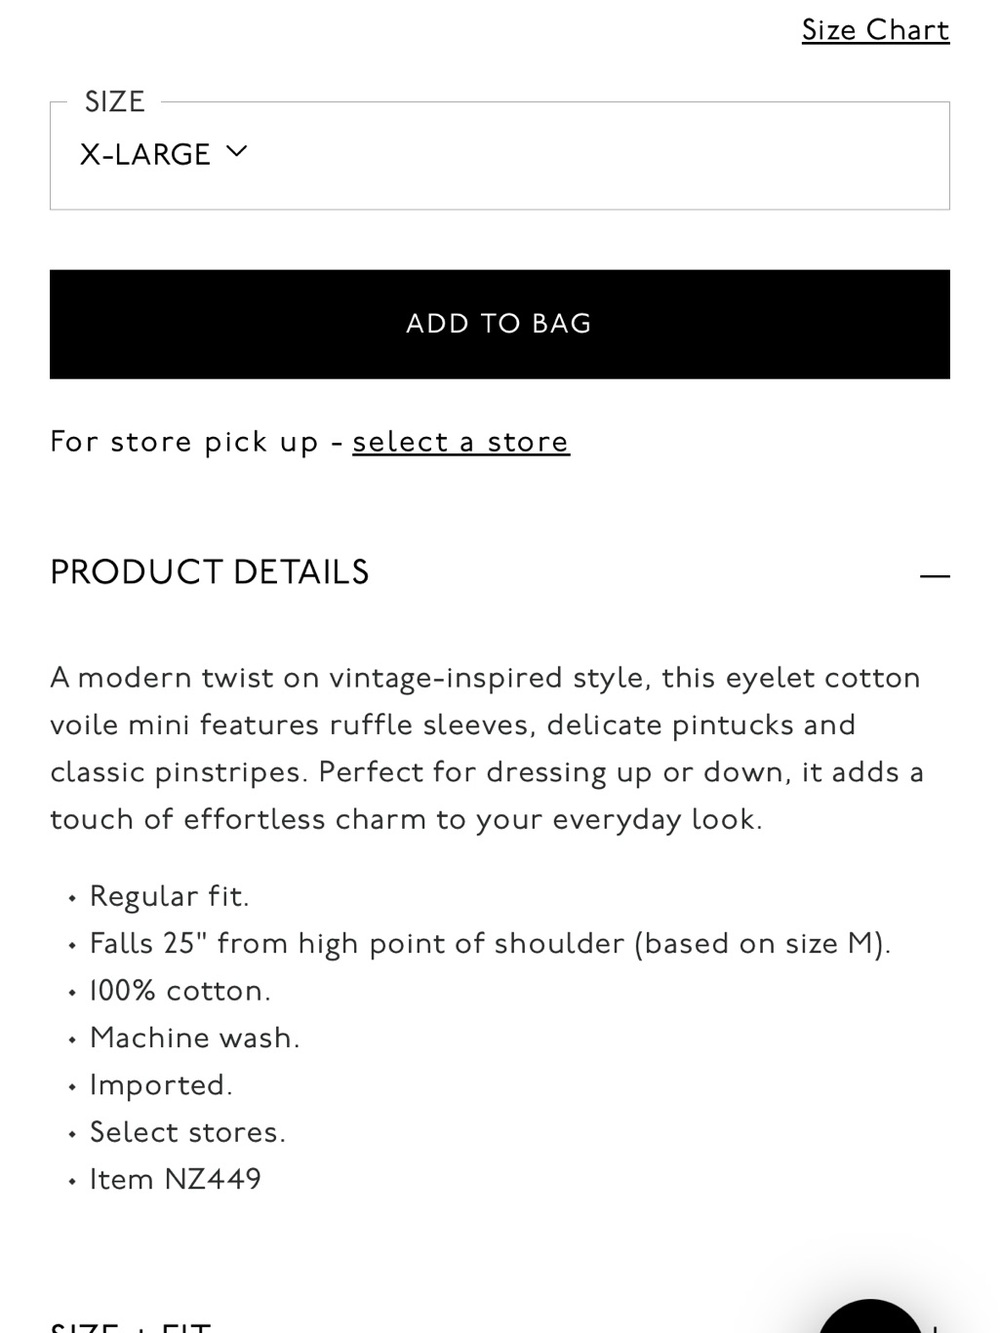Collapse Product Details with the minus icon
The image size is (1000, 1333).
pos(934,576)
